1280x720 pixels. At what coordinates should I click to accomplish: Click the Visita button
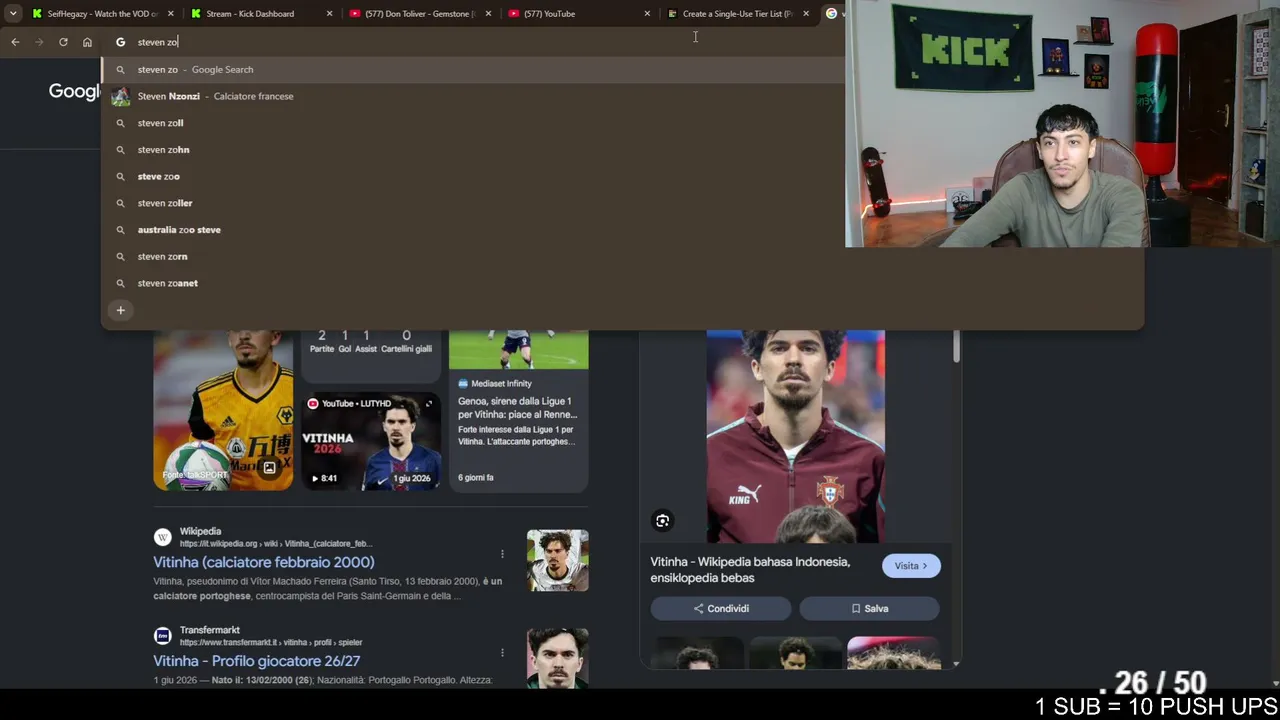pyautogui.click(x=911, y=566)
